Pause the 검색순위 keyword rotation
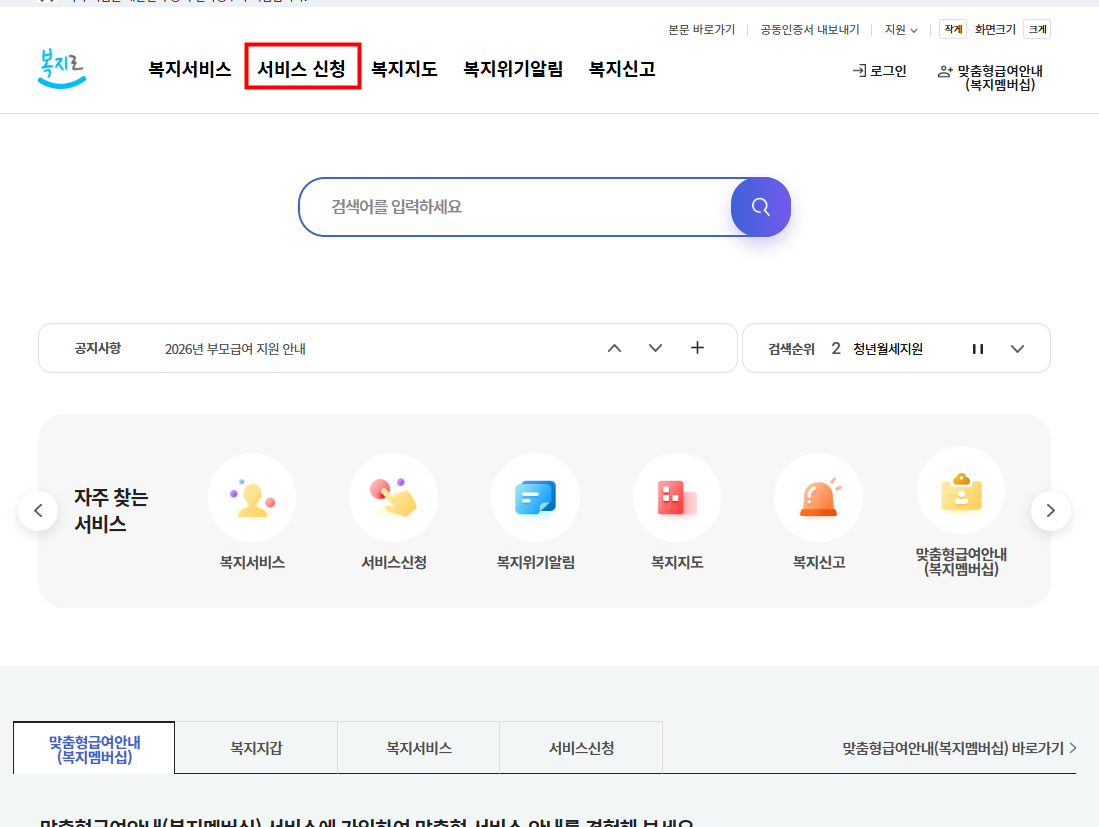1099x827 pixels. tap(977, 348)
